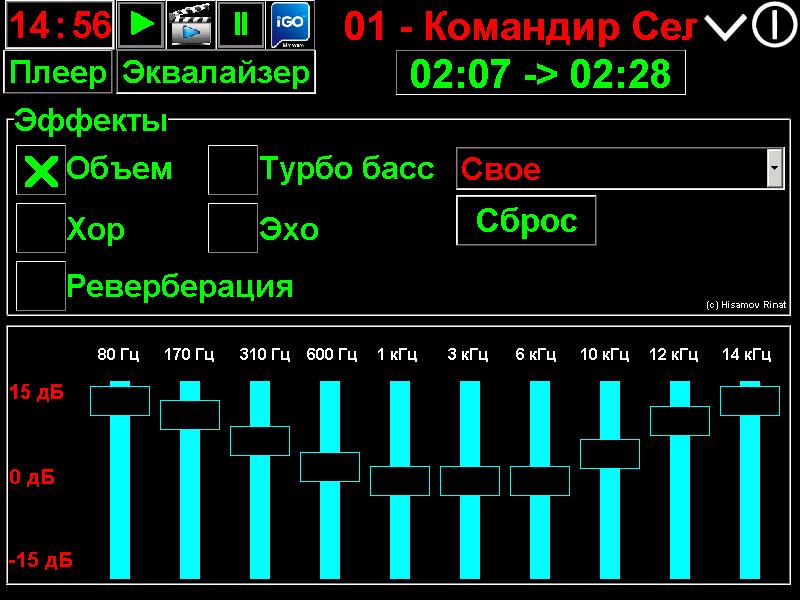Click the Хор label text

(x=96, y=229)
